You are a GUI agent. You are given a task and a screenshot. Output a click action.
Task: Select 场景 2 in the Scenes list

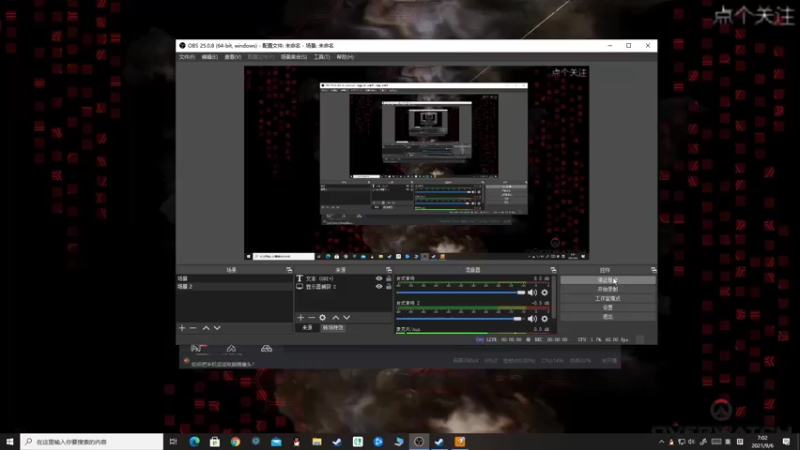pos(234,287)
